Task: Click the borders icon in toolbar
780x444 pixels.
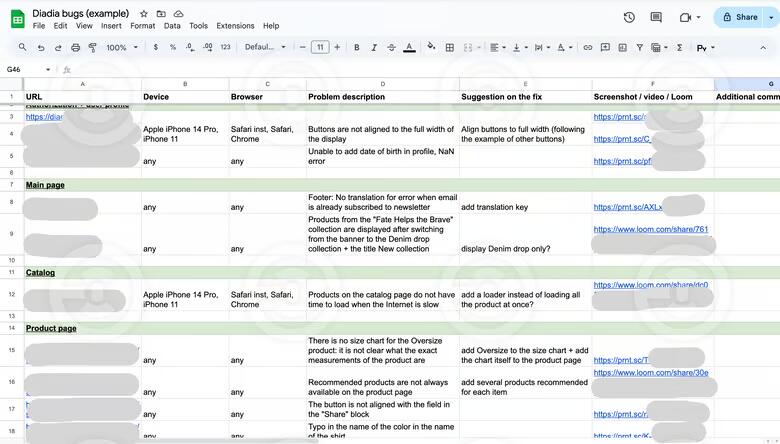Action: tap(450, 47)
